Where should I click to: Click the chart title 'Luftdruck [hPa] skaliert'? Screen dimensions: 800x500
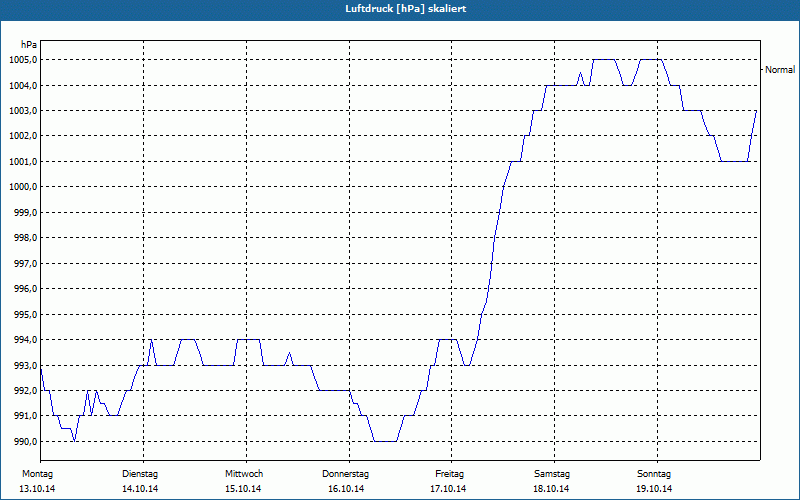click(406, 9)
